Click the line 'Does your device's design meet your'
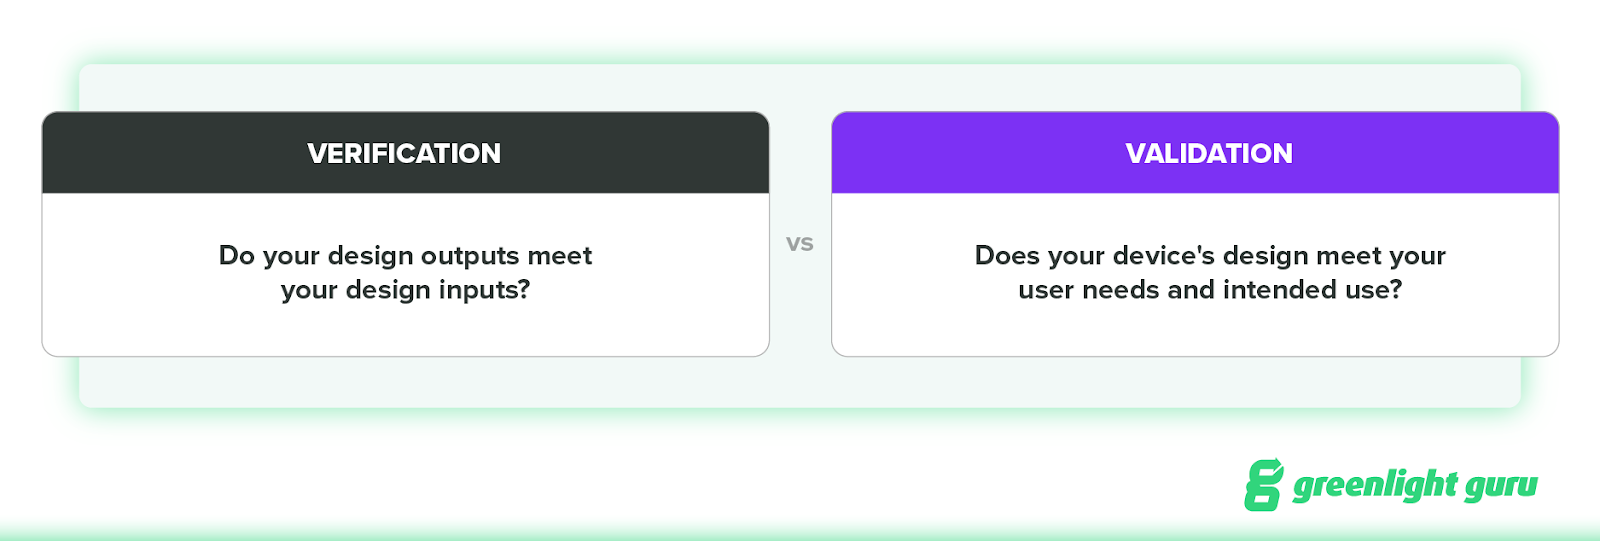Viewport: 1600px width, 541px height. point(1210,256)
